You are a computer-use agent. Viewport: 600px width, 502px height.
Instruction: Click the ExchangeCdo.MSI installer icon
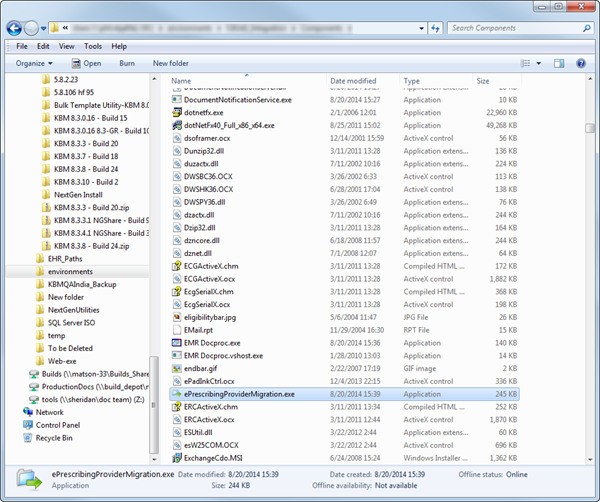[176, 458]
